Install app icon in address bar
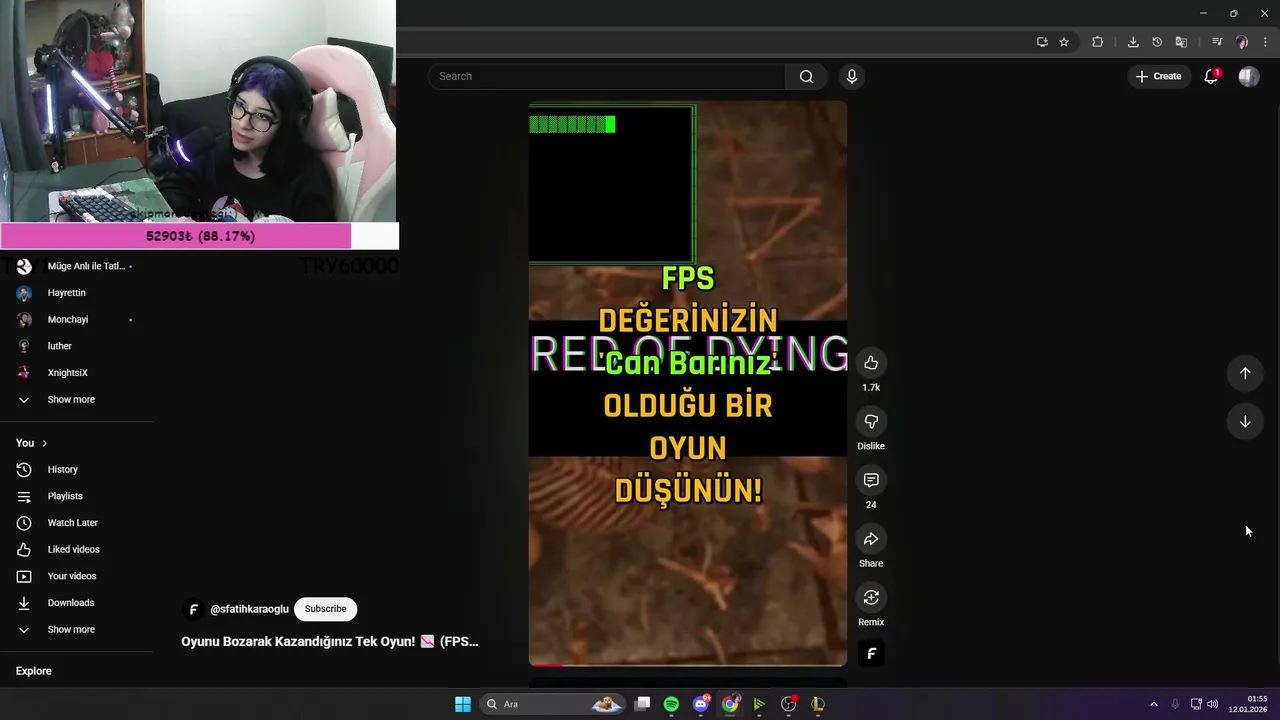Image resolution: width=1280 pixels, height=720 pixels. (x=1042, y=42)
